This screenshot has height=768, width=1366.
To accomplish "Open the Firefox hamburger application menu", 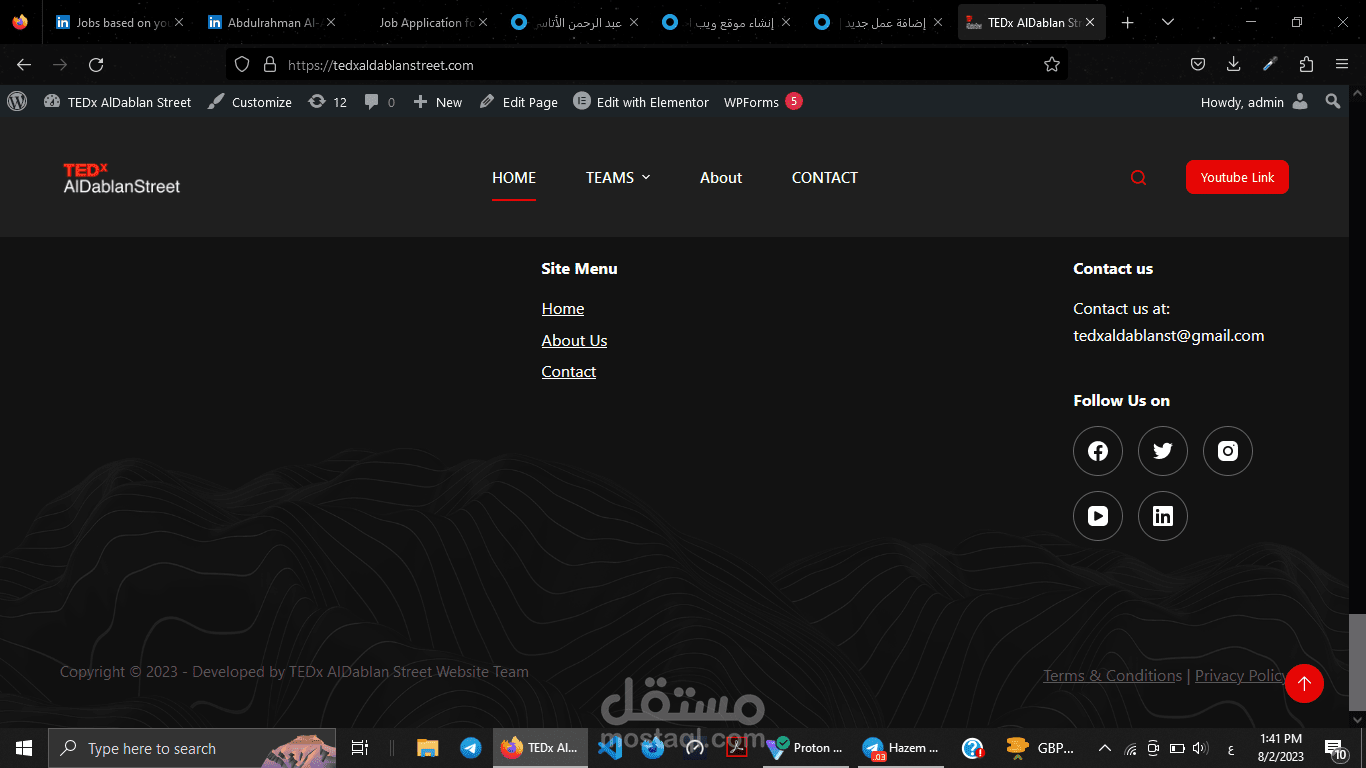I will pyautogui.click(x=1342, y=64).
